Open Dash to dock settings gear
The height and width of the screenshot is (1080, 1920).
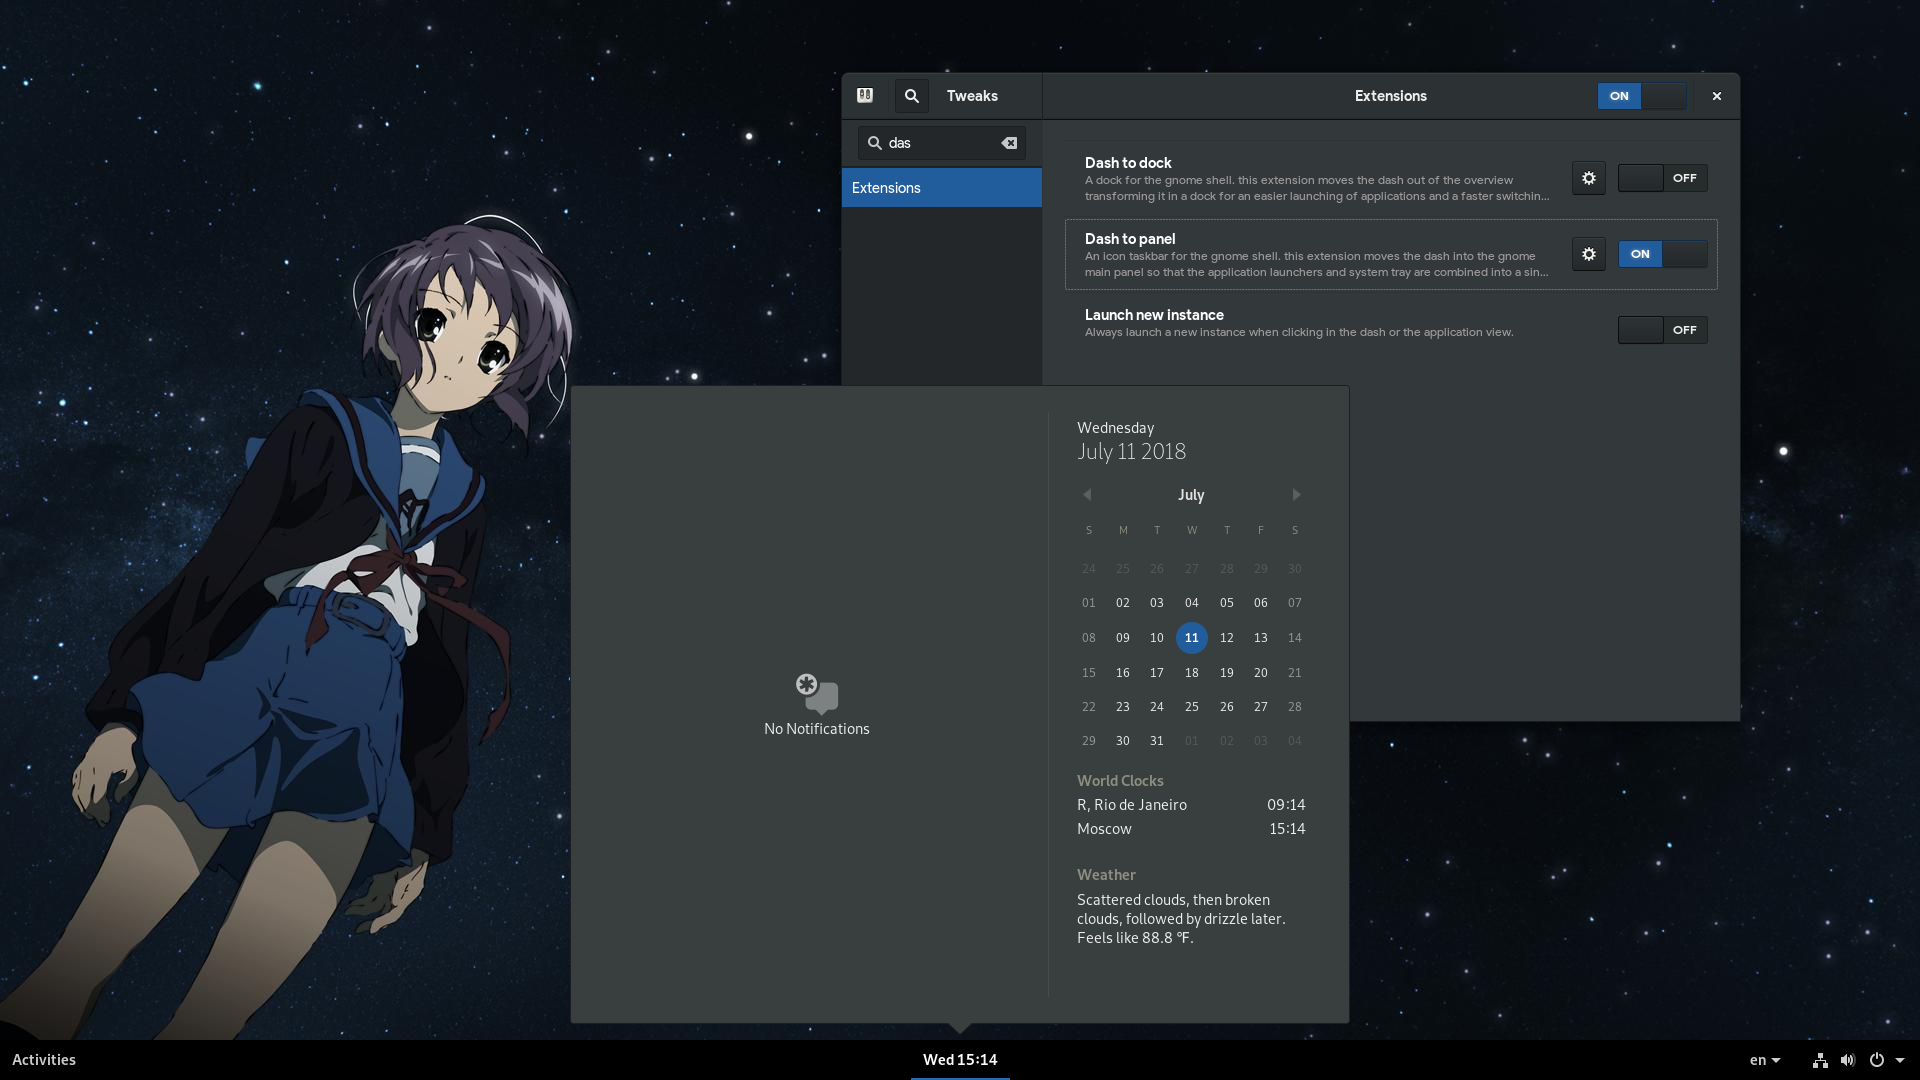(1588, 178)
